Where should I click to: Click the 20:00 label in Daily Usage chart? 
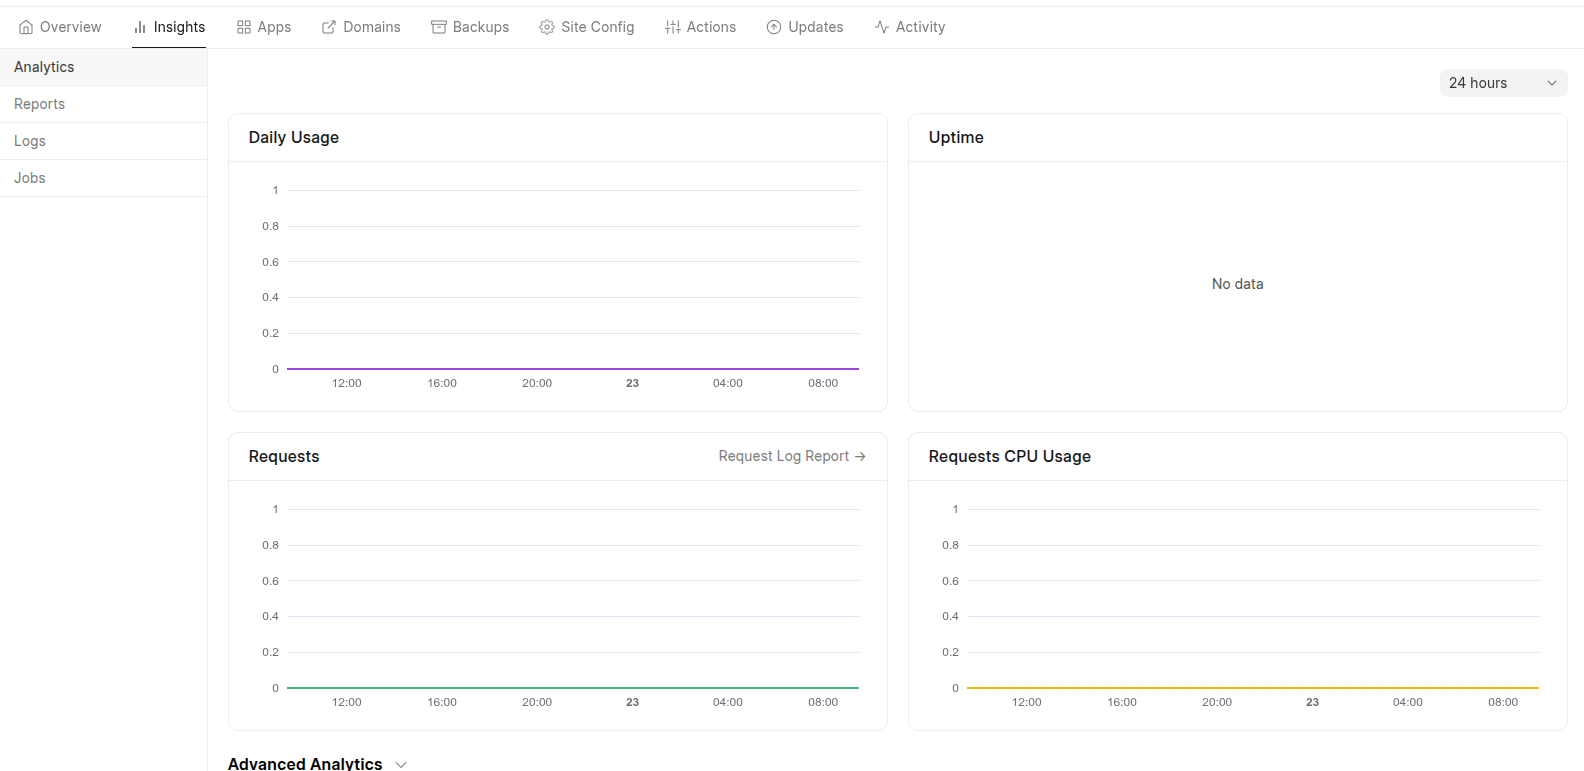coord(537,383)
